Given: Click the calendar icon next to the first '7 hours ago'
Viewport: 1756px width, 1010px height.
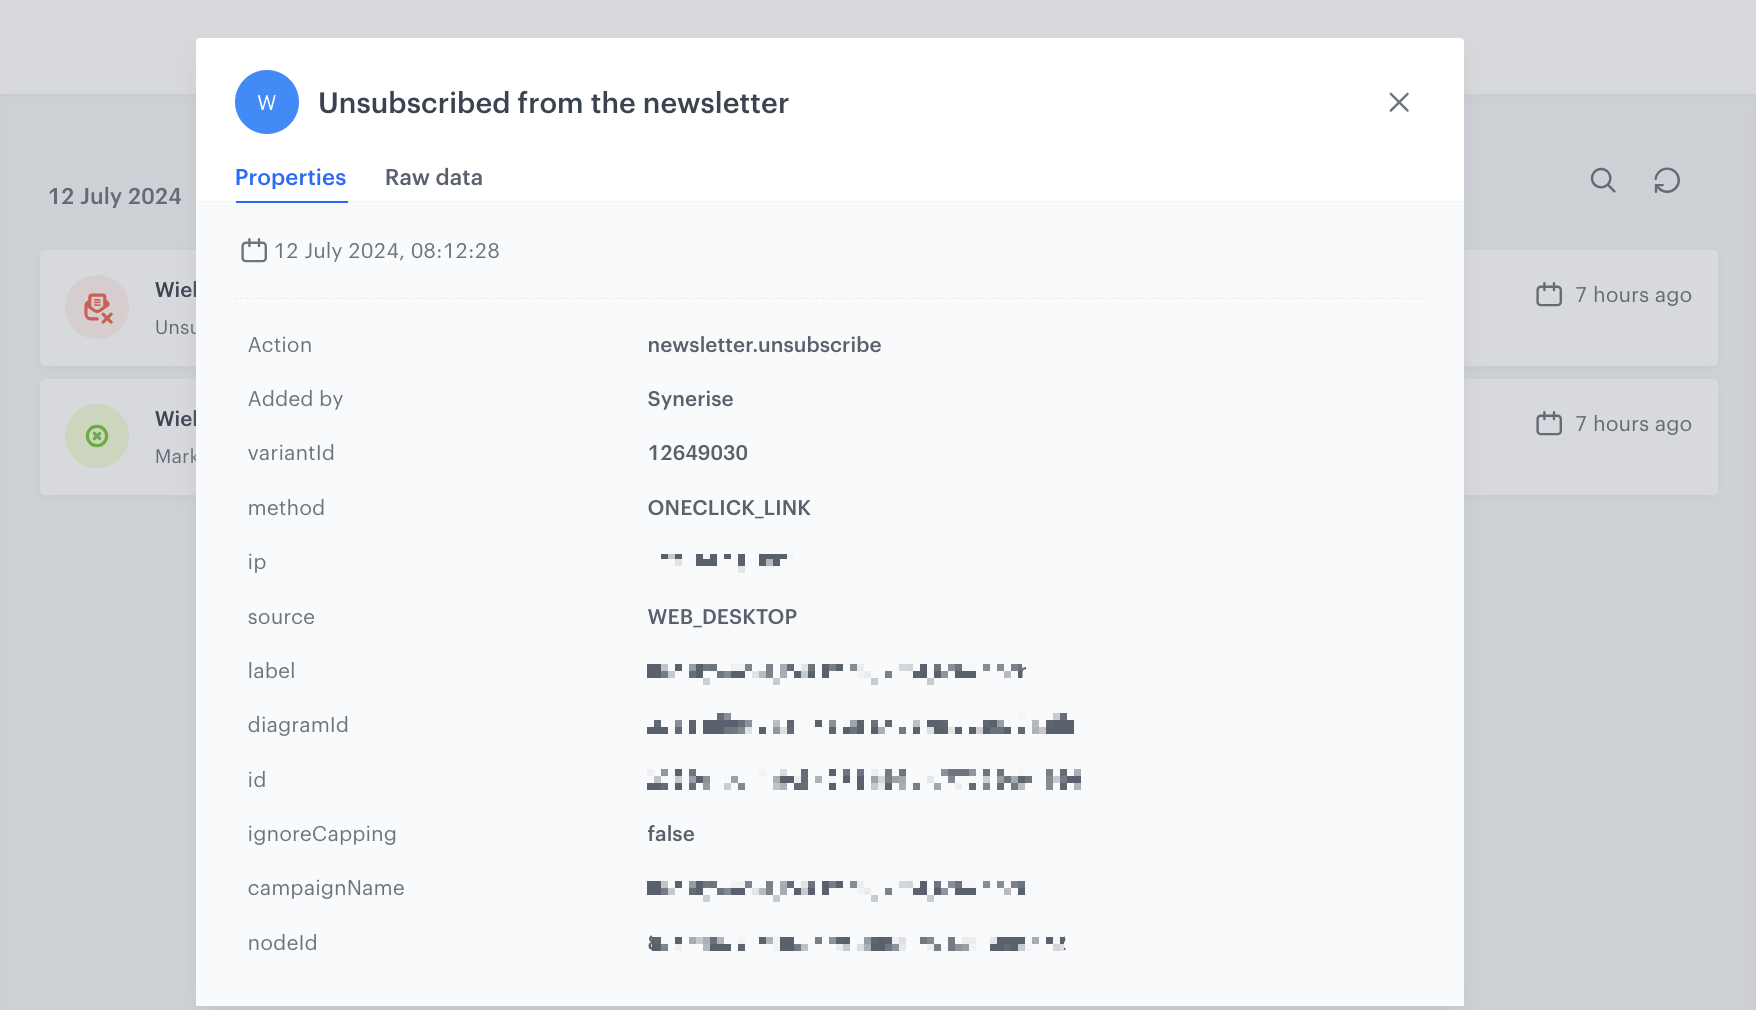Looking at the screenshot, I should (1549, 294).
